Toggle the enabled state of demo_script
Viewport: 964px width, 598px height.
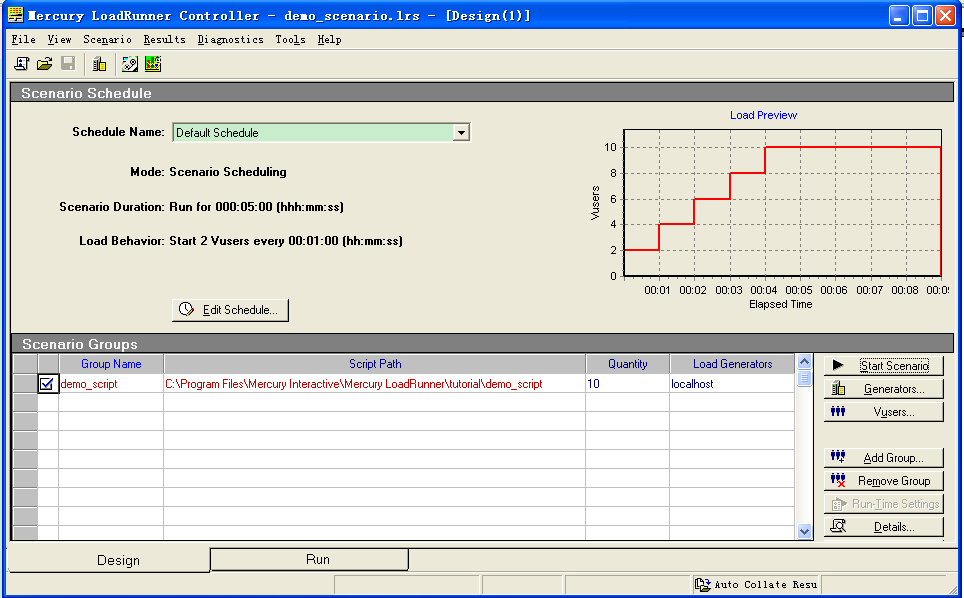(x=47, y=383)
